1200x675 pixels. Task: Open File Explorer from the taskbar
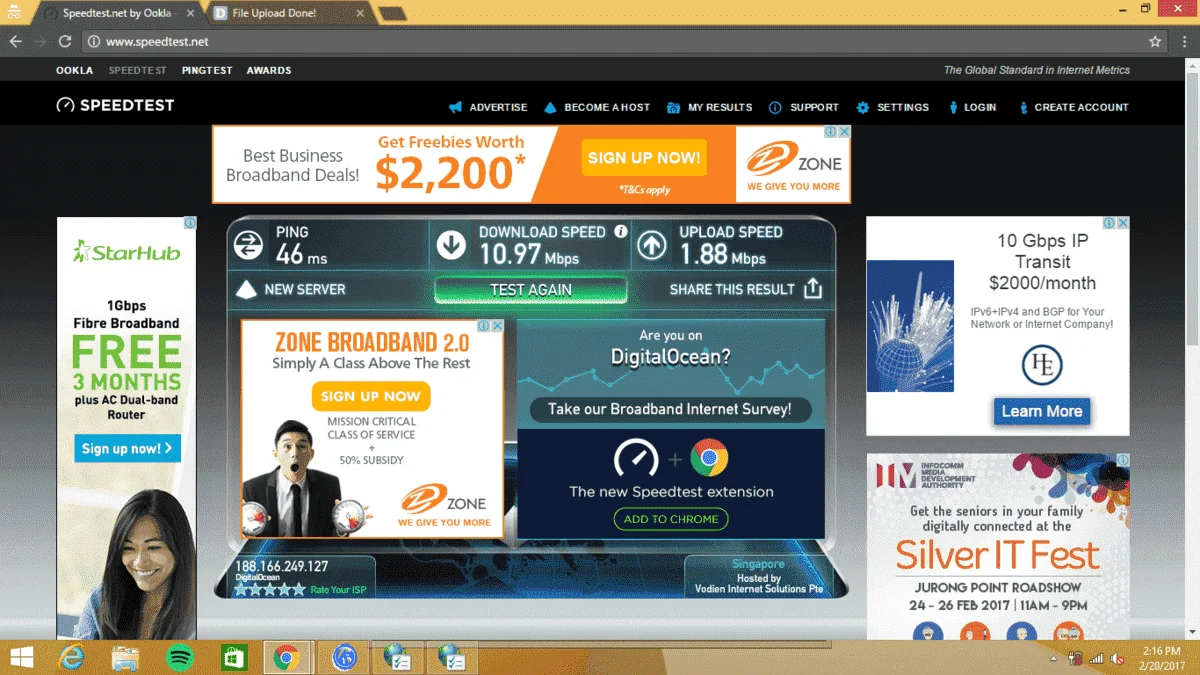[x=126, y=657]
